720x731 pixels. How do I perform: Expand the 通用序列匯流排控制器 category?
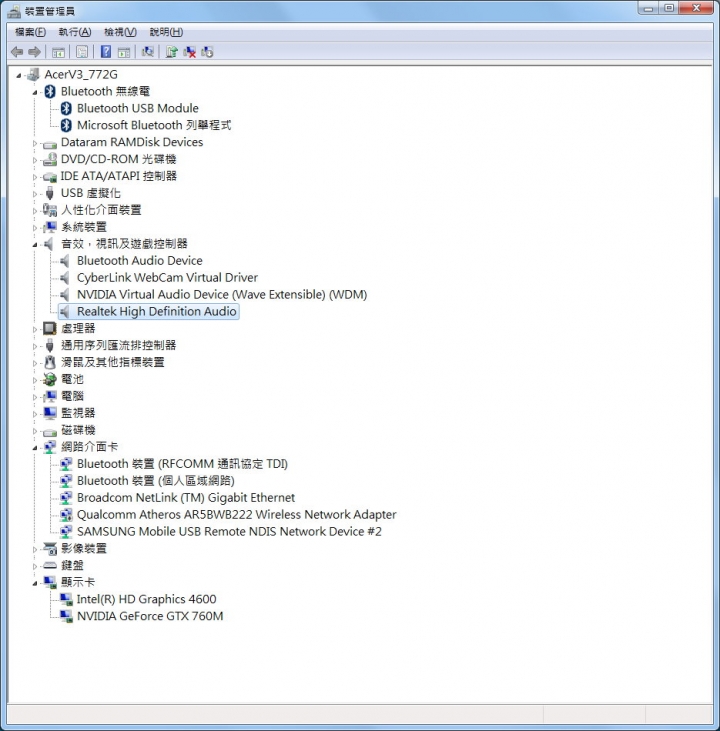pos(35,346)
